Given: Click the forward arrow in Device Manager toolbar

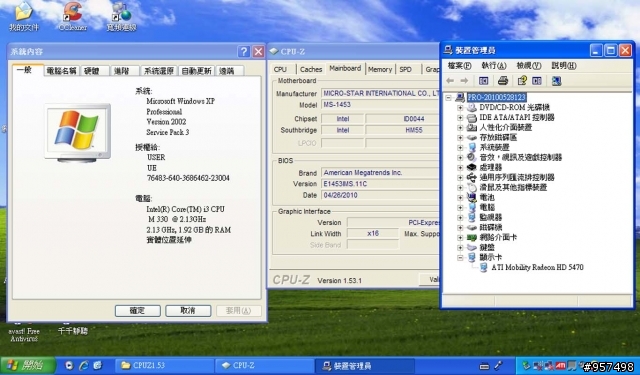Looking at the screenshot, I should [x=464, y=81].
